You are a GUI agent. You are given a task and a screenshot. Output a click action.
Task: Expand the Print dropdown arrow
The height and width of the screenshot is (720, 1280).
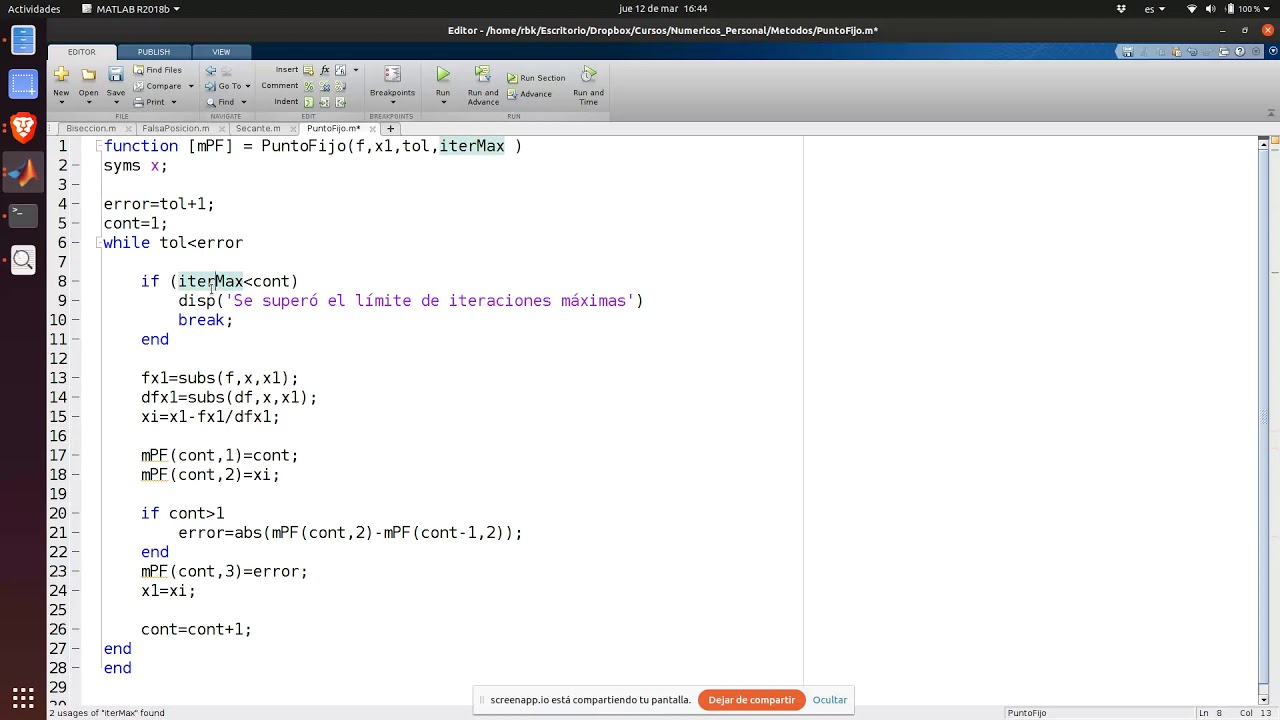(x=173, y=102)
